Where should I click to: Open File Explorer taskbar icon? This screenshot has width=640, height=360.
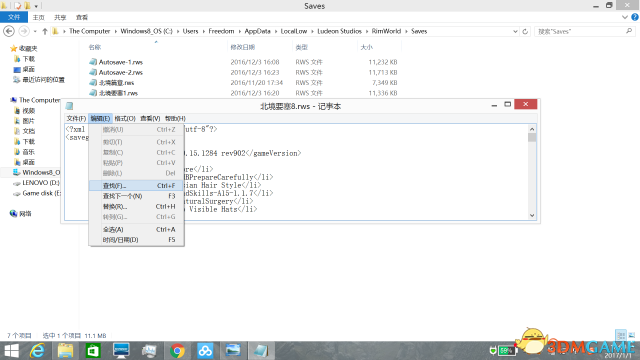click(x=65, y=351)
